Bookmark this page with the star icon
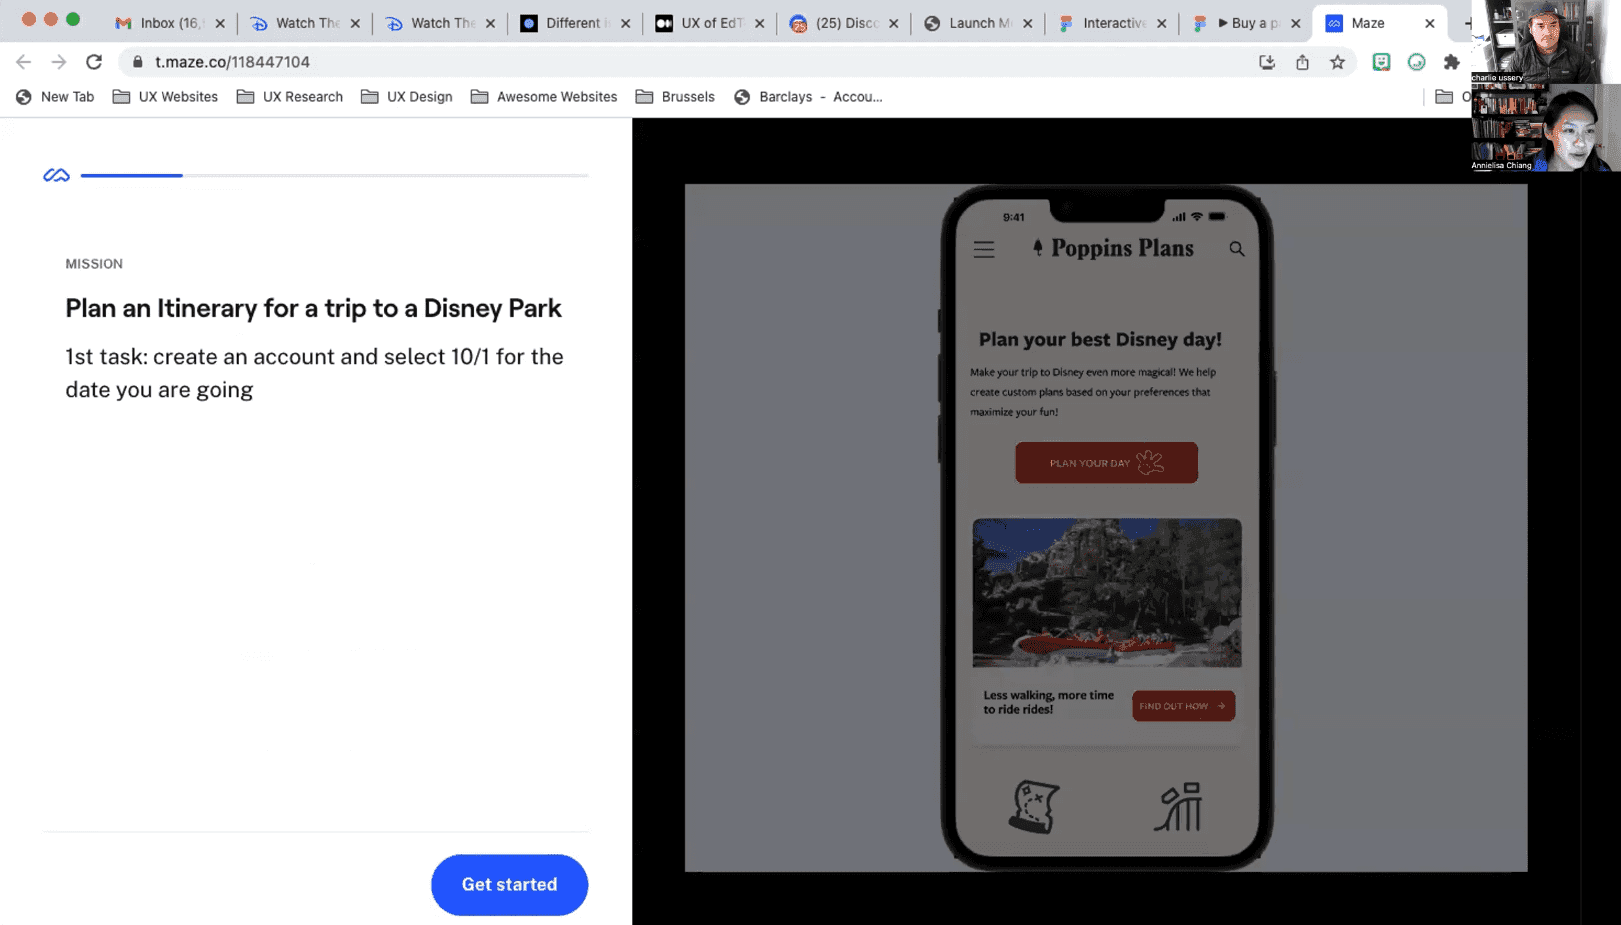The width and height of the screenshot is (1621, 925). (1337, 62)
